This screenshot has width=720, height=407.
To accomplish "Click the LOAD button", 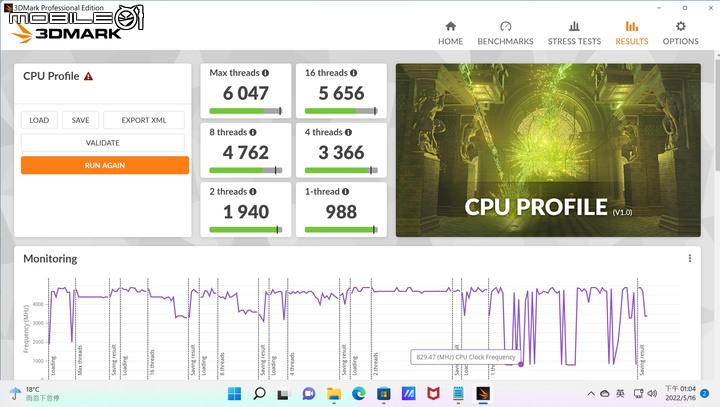I will point(39,120).
